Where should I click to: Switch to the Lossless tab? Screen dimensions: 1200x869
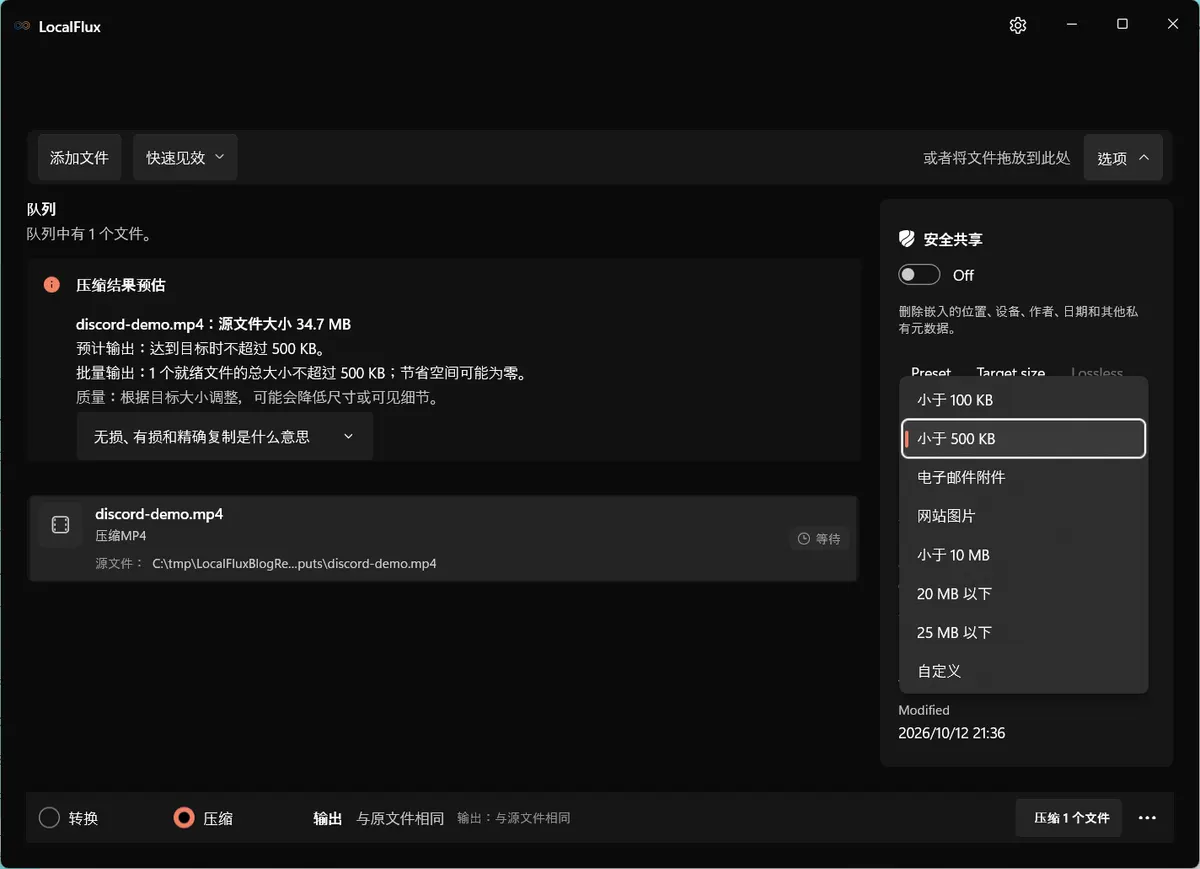click(1097, 371)
